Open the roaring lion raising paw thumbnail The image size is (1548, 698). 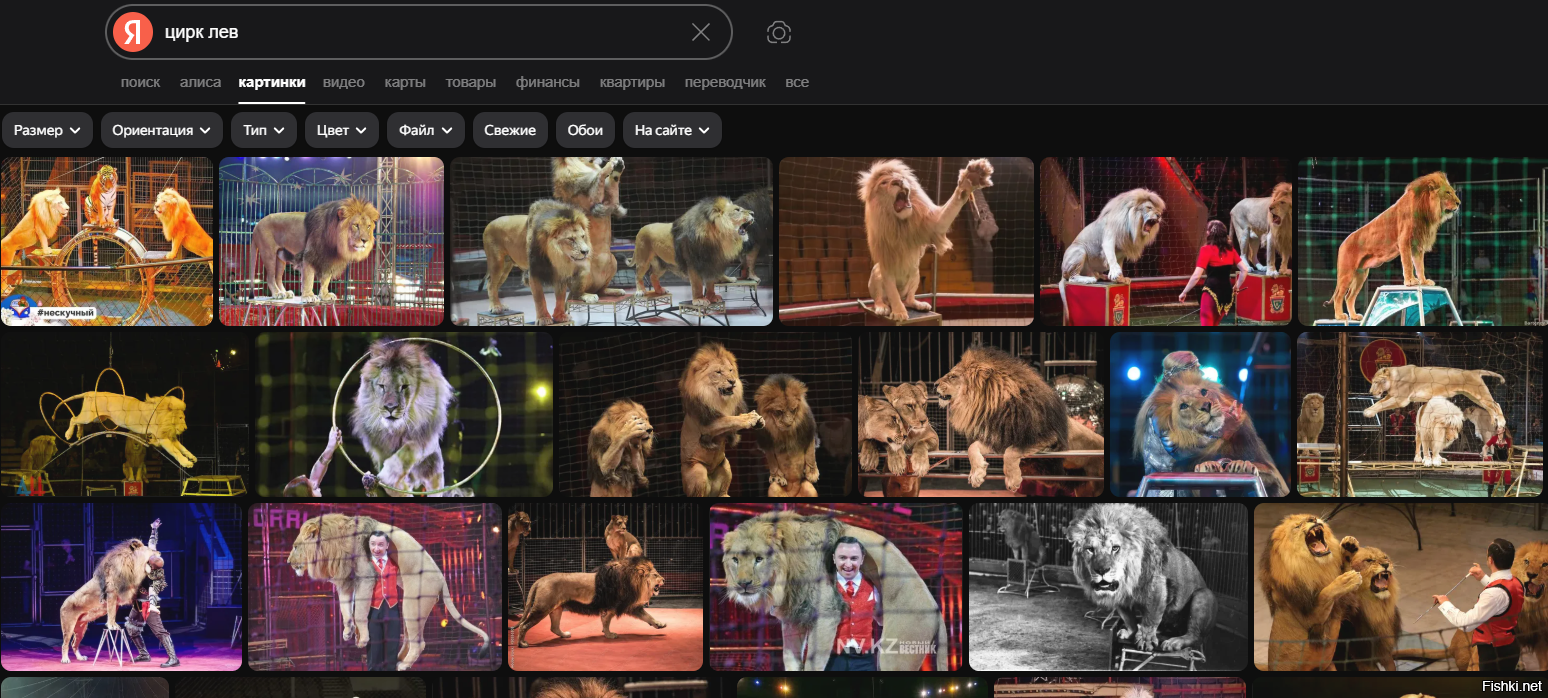point(906,241)
